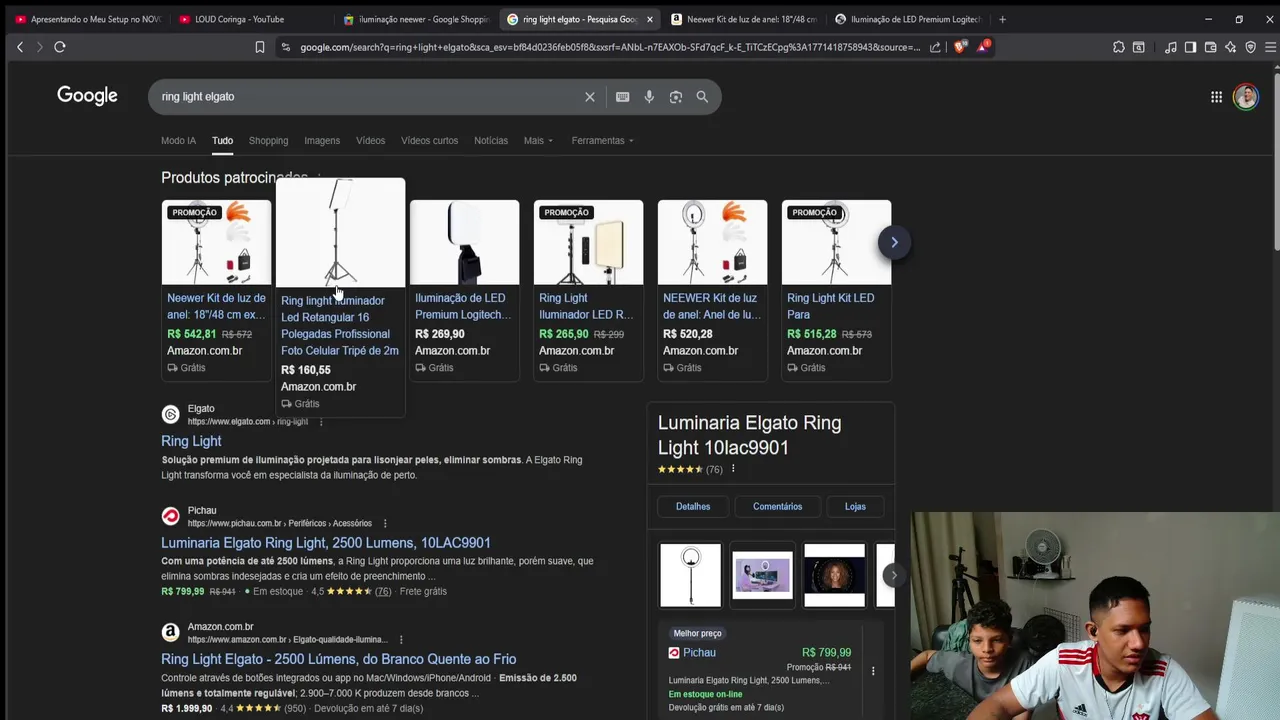
Task: Open Ring Light Iluminador LED R$ 265,90
Action: [x=588, y=290]
